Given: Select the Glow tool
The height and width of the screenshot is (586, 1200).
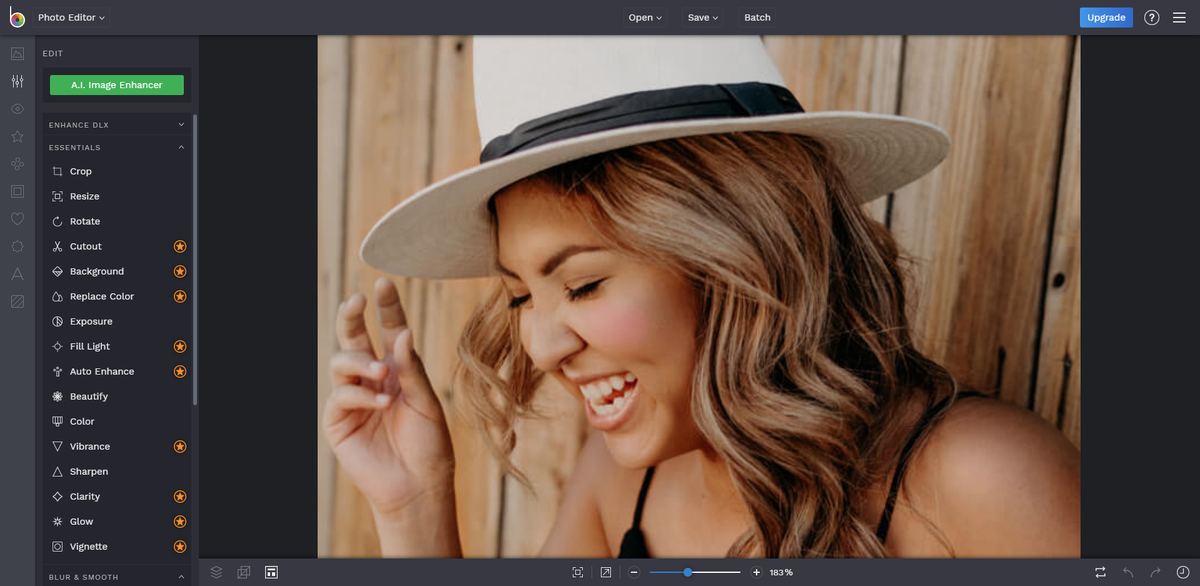Looking at the screenshot, I should point(117,521).
